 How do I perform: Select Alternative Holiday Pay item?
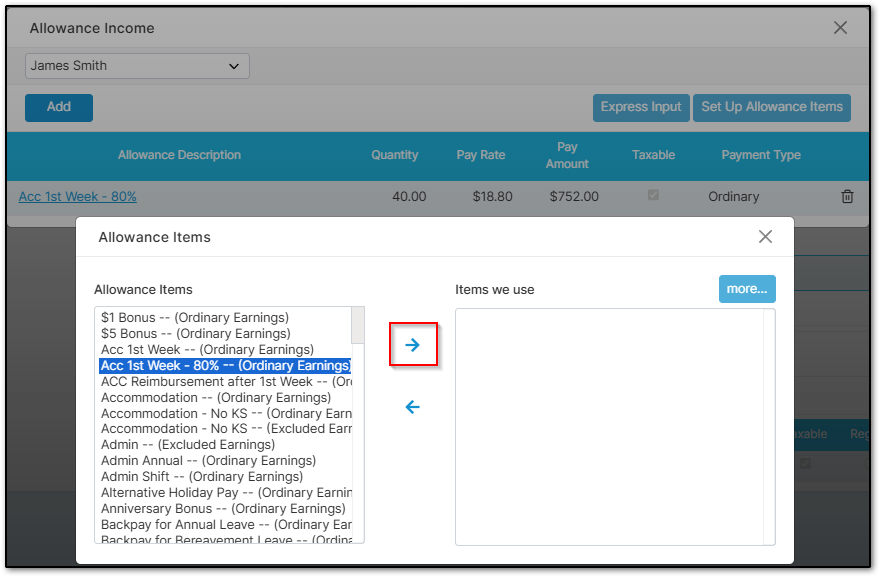coord(226,493)
